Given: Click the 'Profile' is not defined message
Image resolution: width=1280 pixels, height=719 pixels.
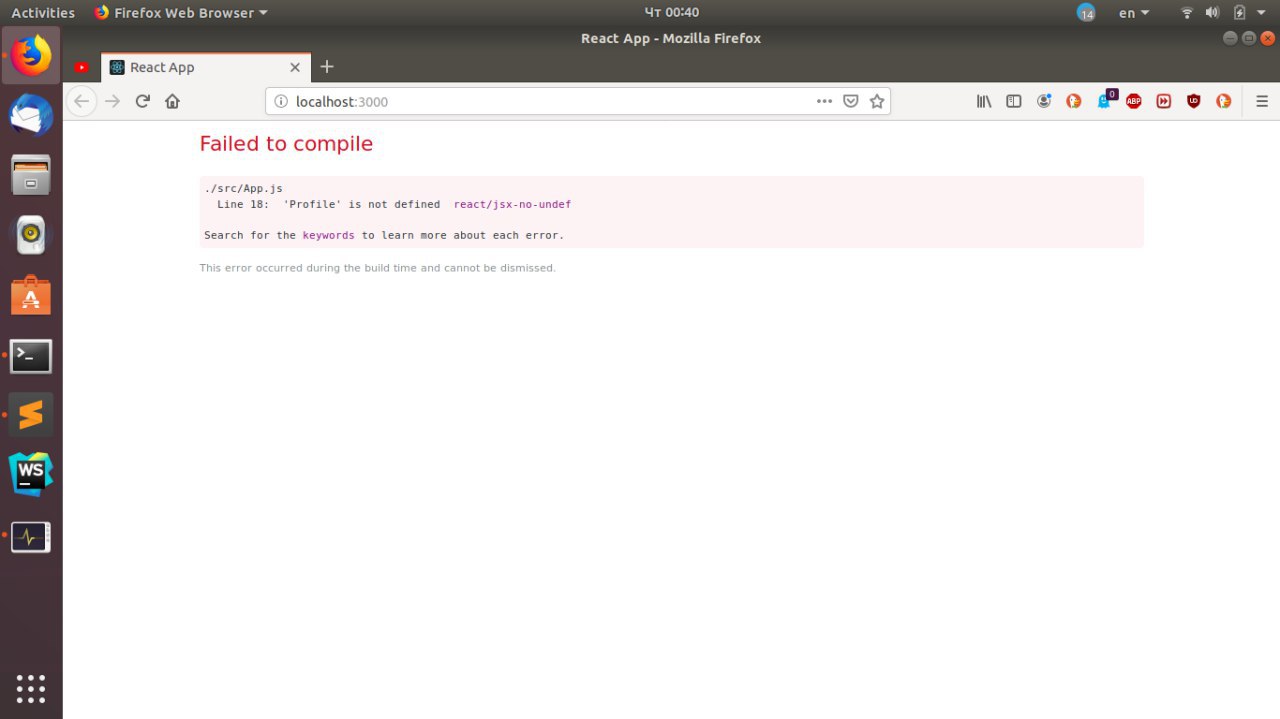Looking at the screenshot, I should tap(362, 204).
